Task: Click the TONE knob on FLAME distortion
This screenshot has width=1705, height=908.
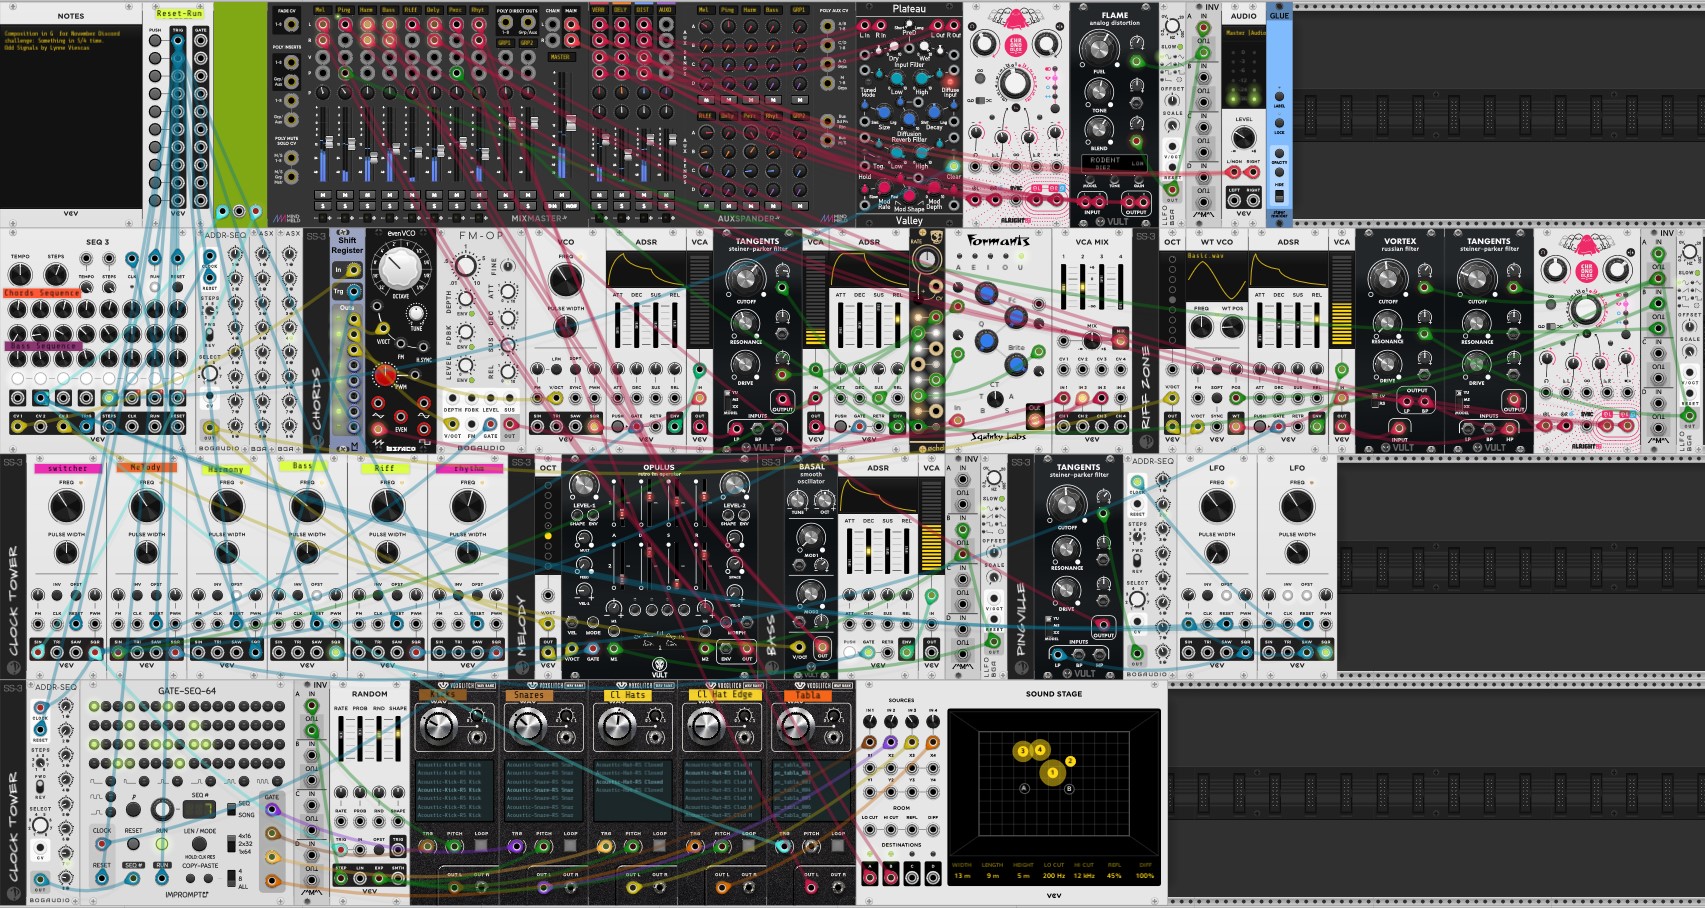Action: pyautogui.click(x=1098, y=91)
